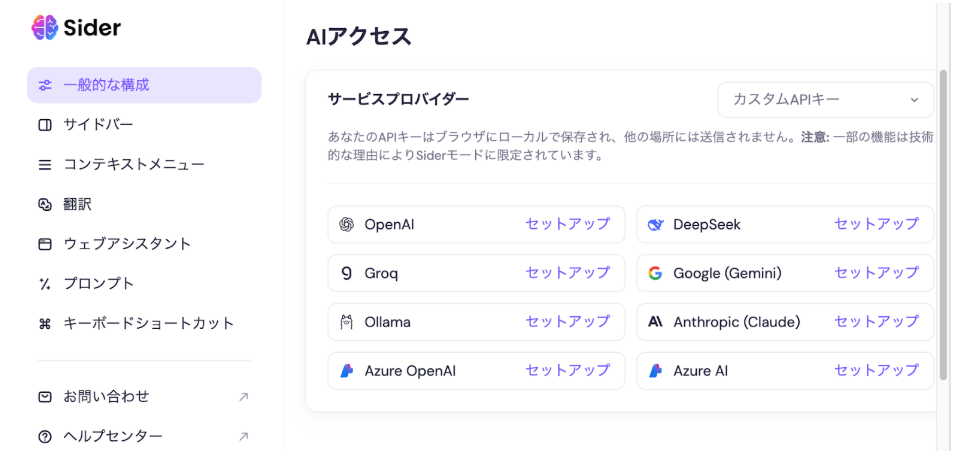Viewport: 970px width, 468px height.
Task: Click the Groq logo icon
Action: click(x=347, y=273)
